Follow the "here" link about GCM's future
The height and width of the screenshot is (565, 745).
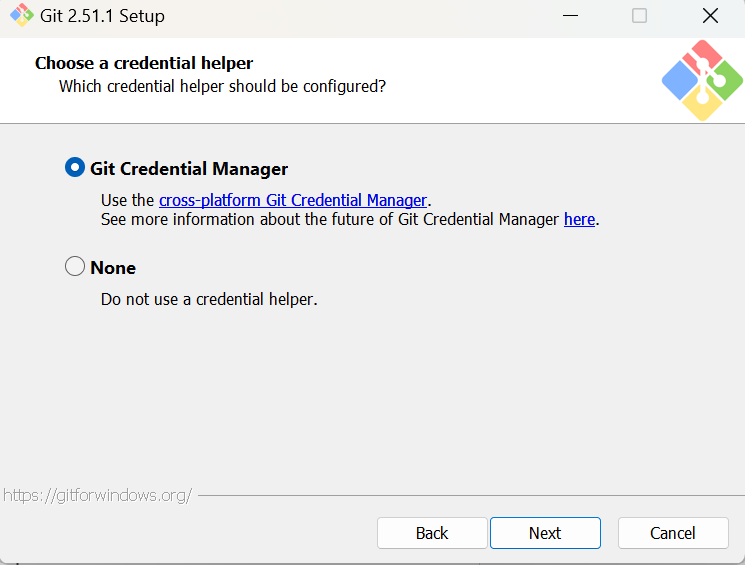pyautogui.click(x=579, y=220)
